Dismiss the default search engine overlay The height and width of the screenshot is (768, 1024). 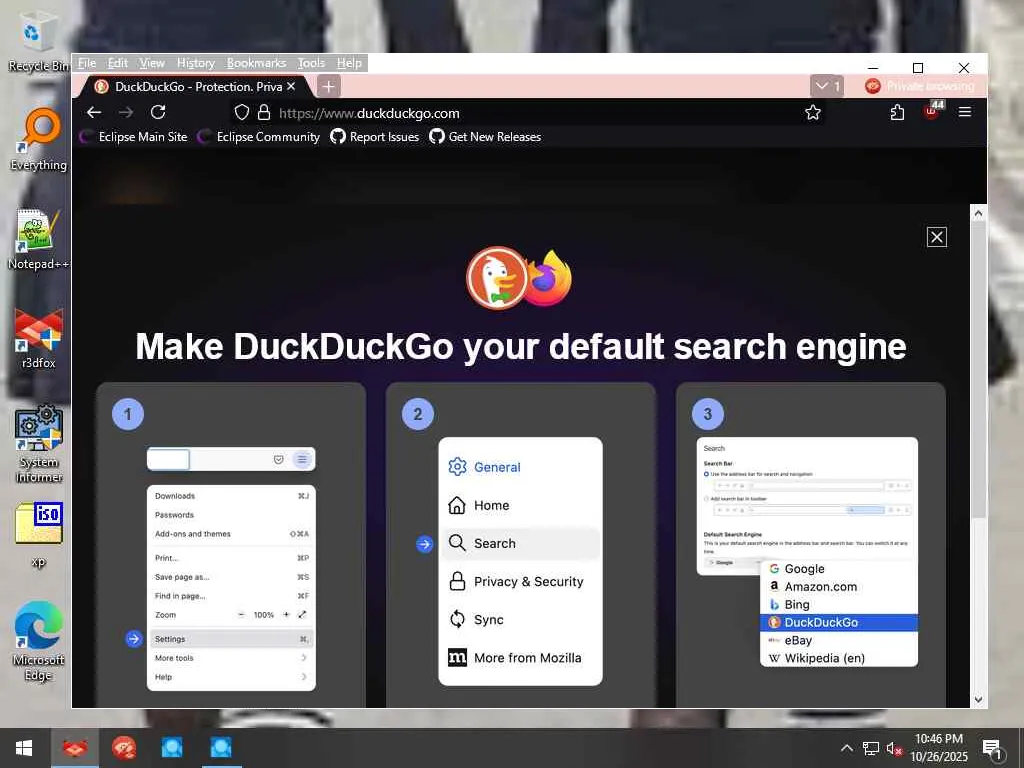coord(936,237)
